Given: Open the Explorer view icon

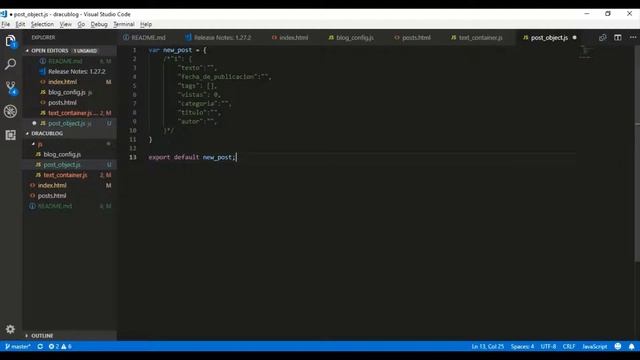Looking at the screenshot, I should [11, 41].
